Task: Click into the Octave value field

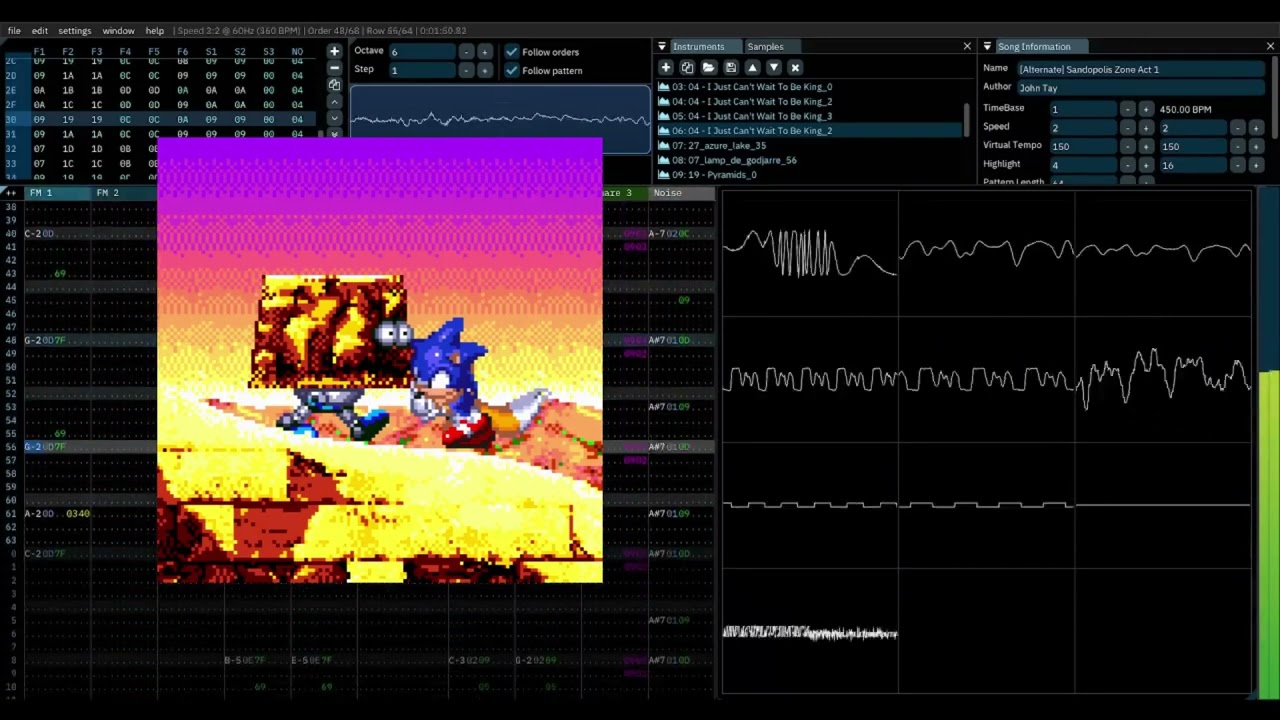Action: pos(422,51)
